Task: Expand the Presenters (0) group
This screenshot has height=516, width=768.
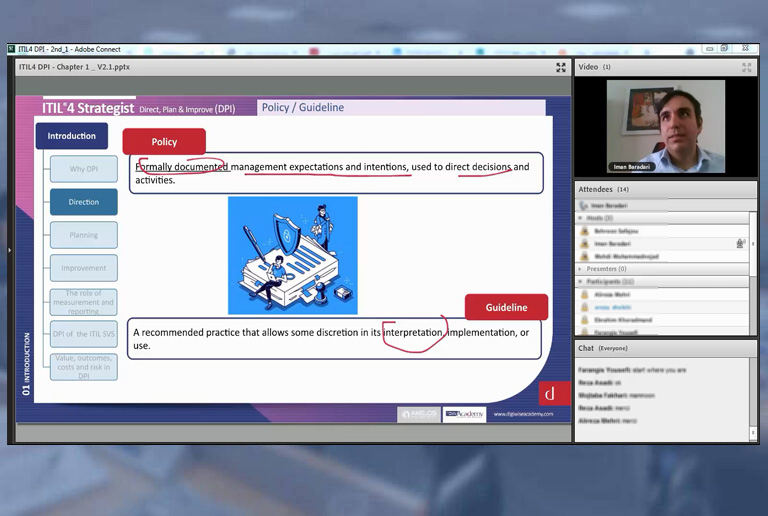Action: (581, 269)
